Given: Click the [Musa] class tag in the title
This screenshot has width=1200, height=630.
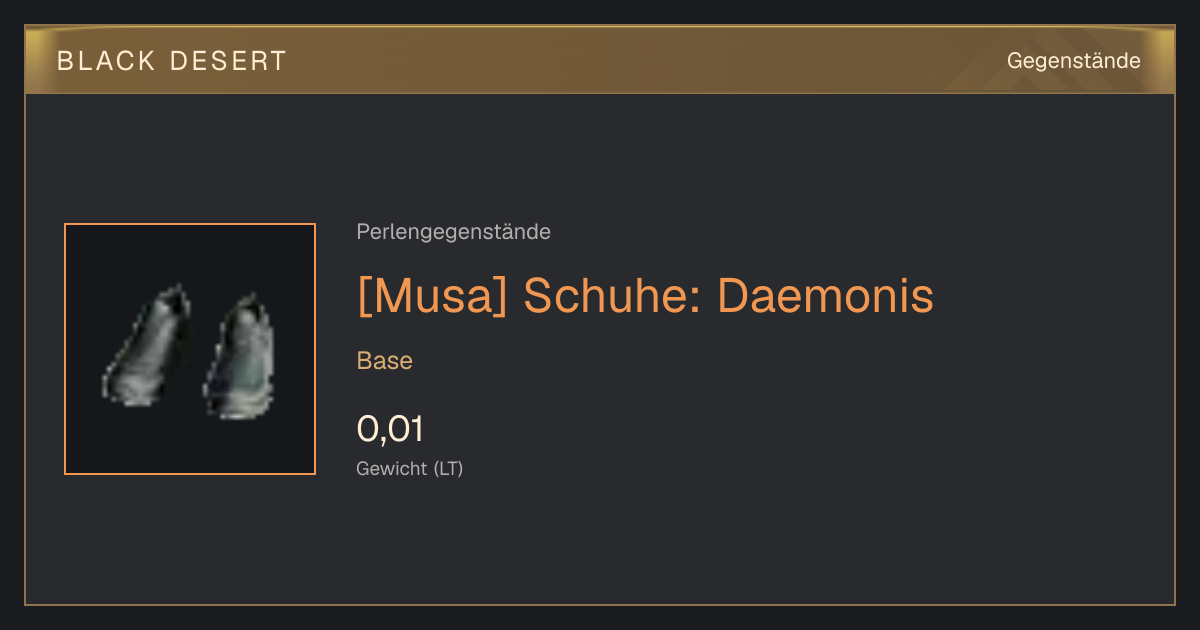Looking at the screenshot, I should [434, 296].
